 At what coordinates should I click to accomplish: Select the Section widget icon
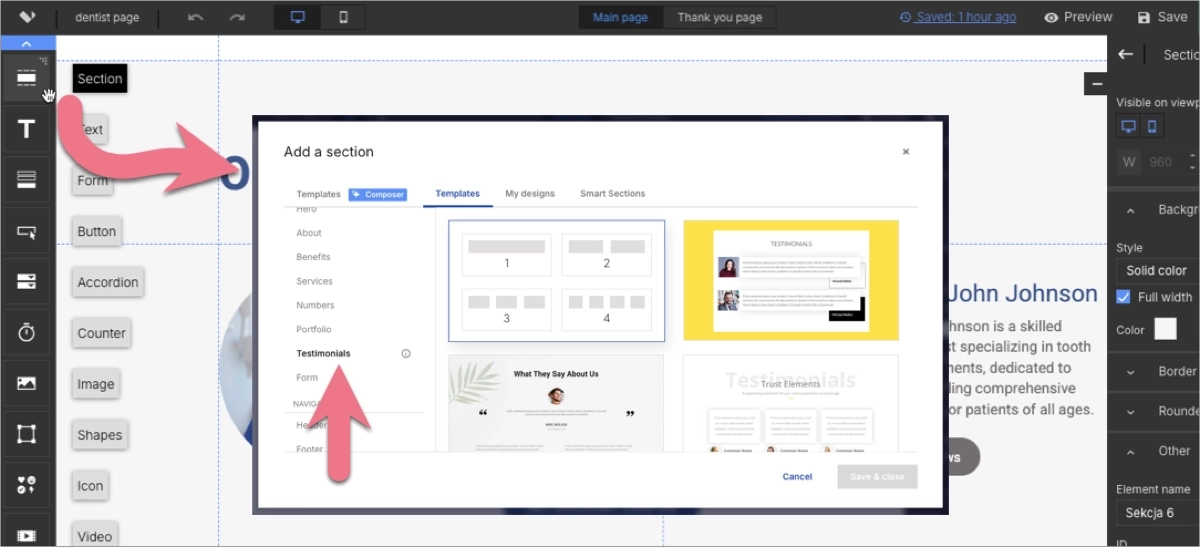26,79
